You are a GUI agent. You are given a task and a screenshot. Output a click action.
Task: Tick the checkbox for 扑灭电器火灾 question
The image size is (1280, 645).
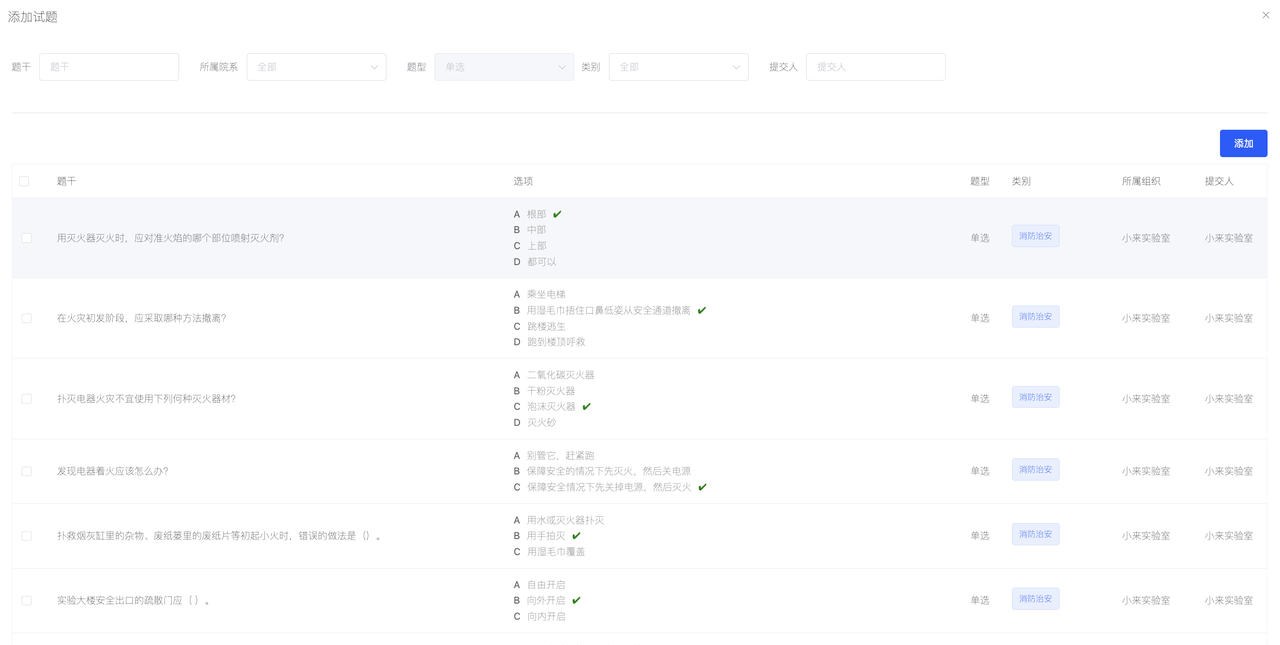point(26,398)
